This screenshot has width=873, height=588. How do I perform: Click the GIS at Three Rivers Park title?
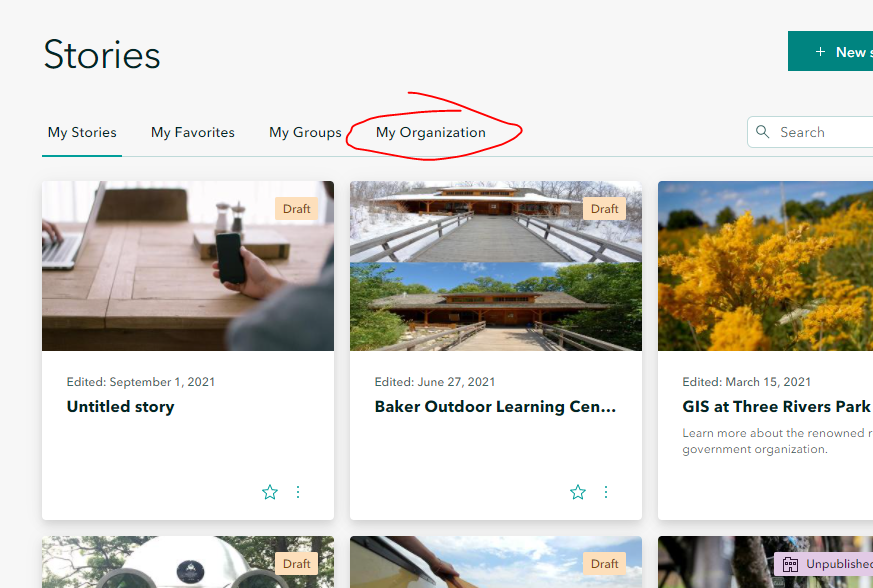[776, 407]
